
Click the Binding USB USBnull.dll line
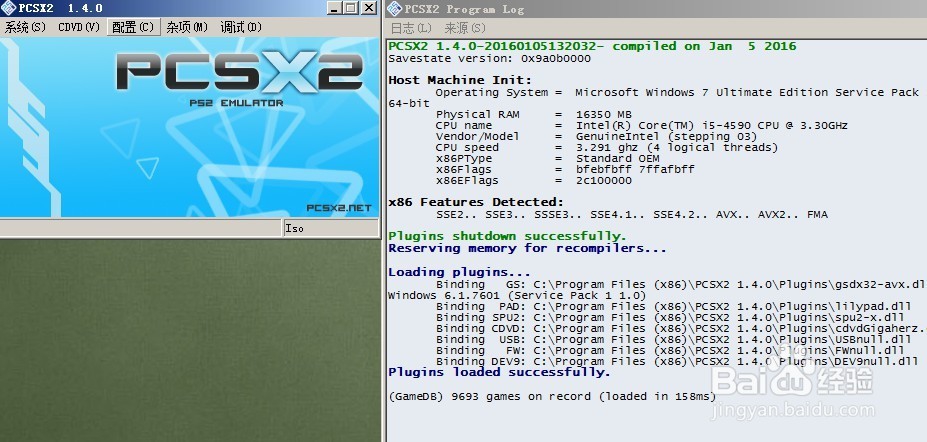tap(673, 339)
